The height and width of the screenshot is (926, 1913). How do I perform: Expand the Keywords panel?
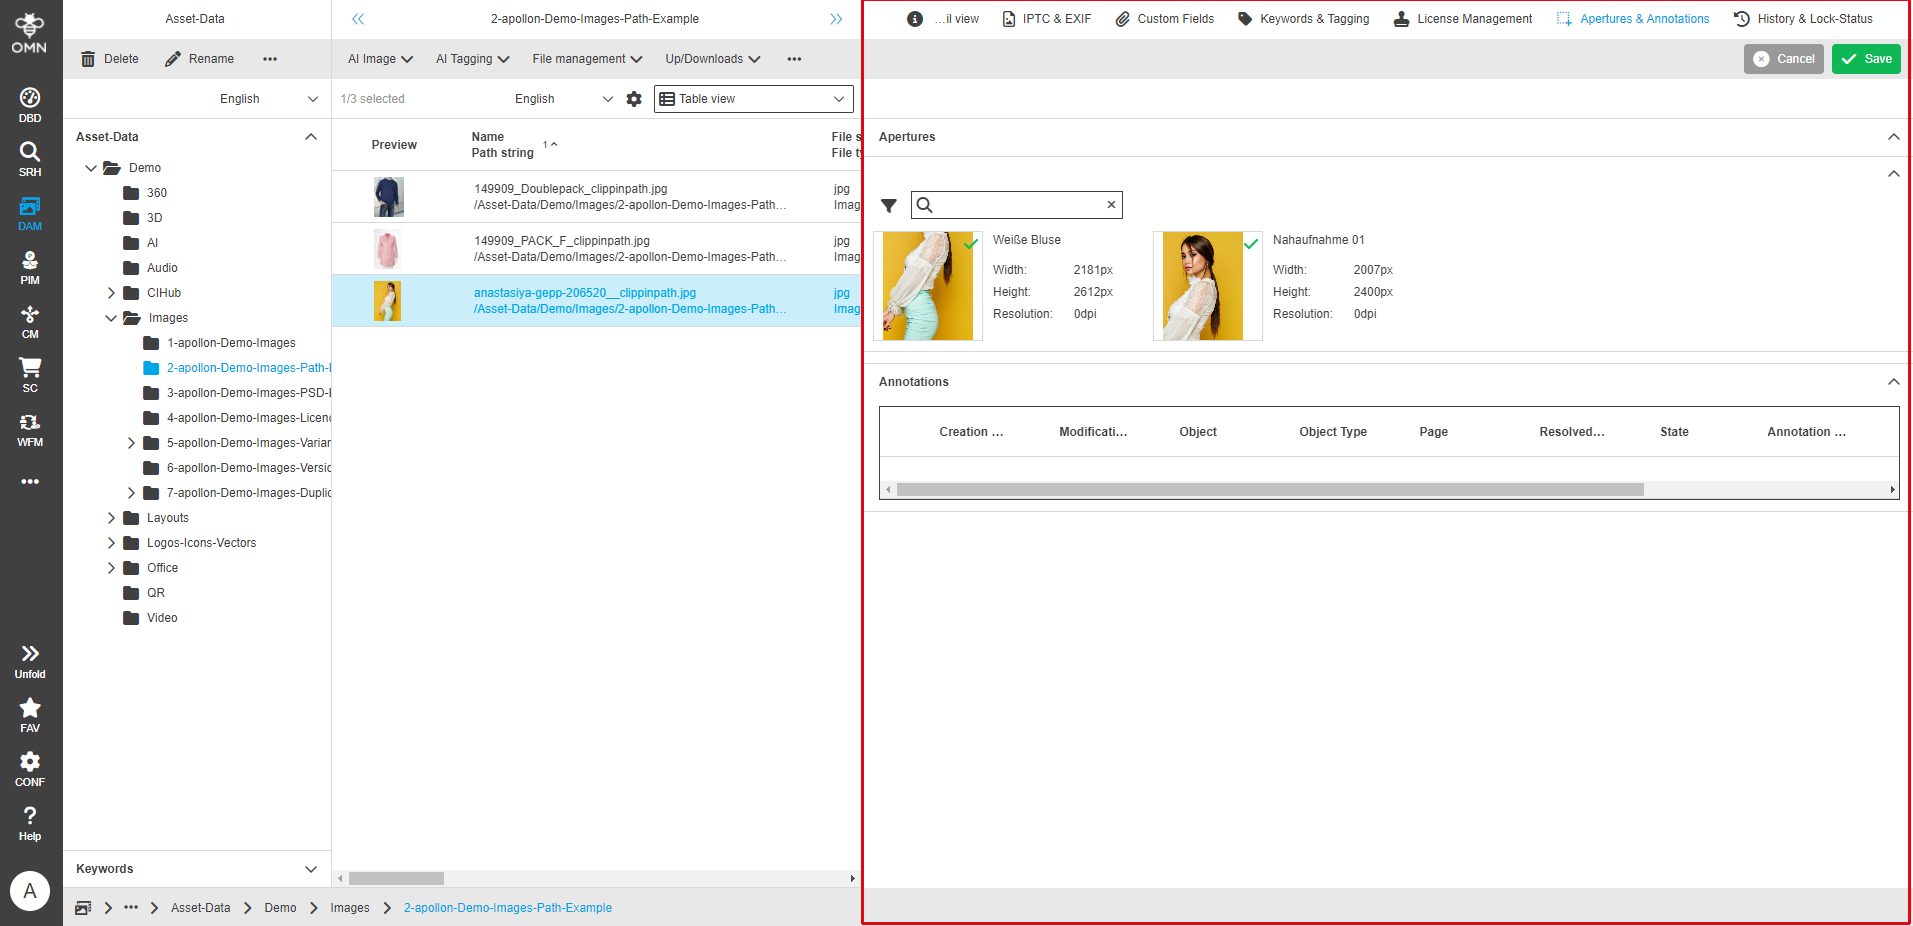tap(311, 869)
